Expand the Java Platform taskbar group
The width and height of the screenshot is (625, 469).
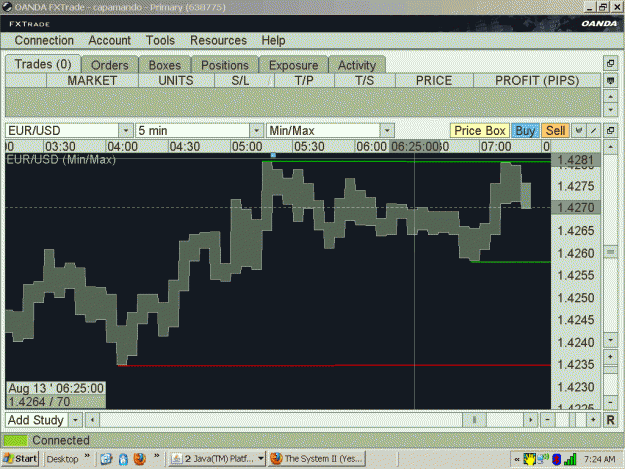click(260, 459)
